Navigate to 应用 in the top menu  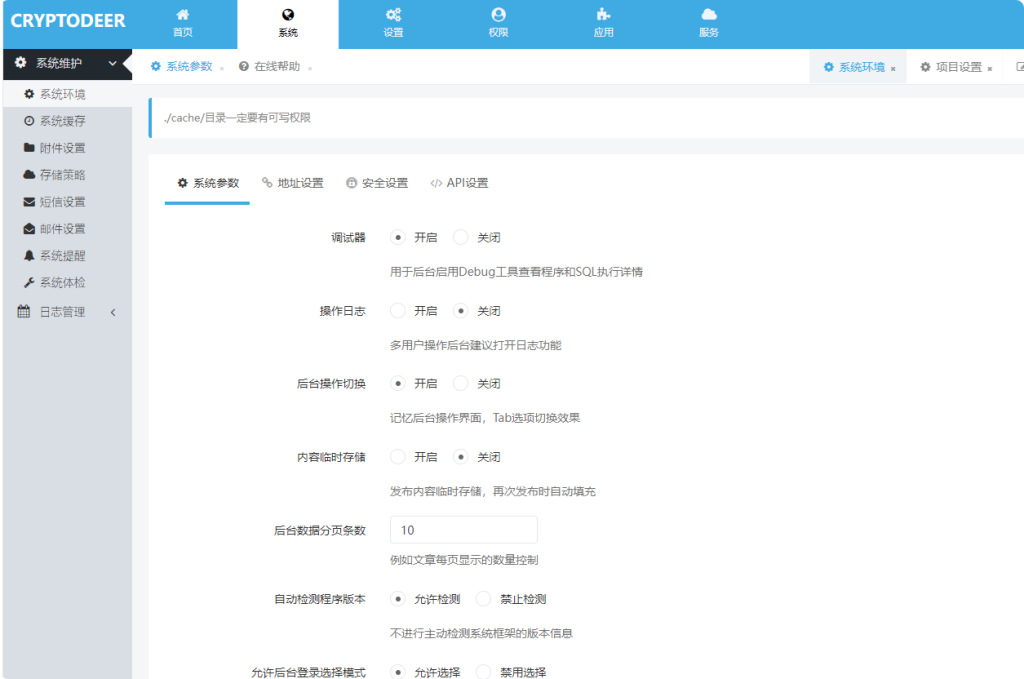point(604,22)
